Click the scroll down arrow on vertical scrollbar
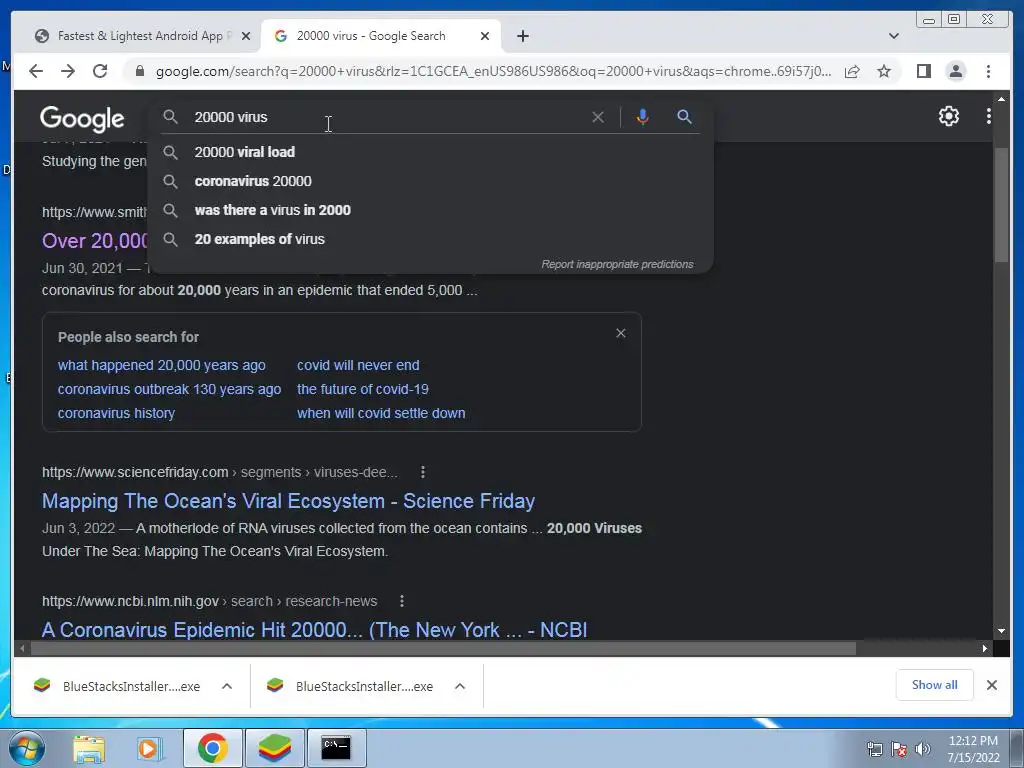The height and width of the screenshot is (768, 1024). (x=1001, y=631)
